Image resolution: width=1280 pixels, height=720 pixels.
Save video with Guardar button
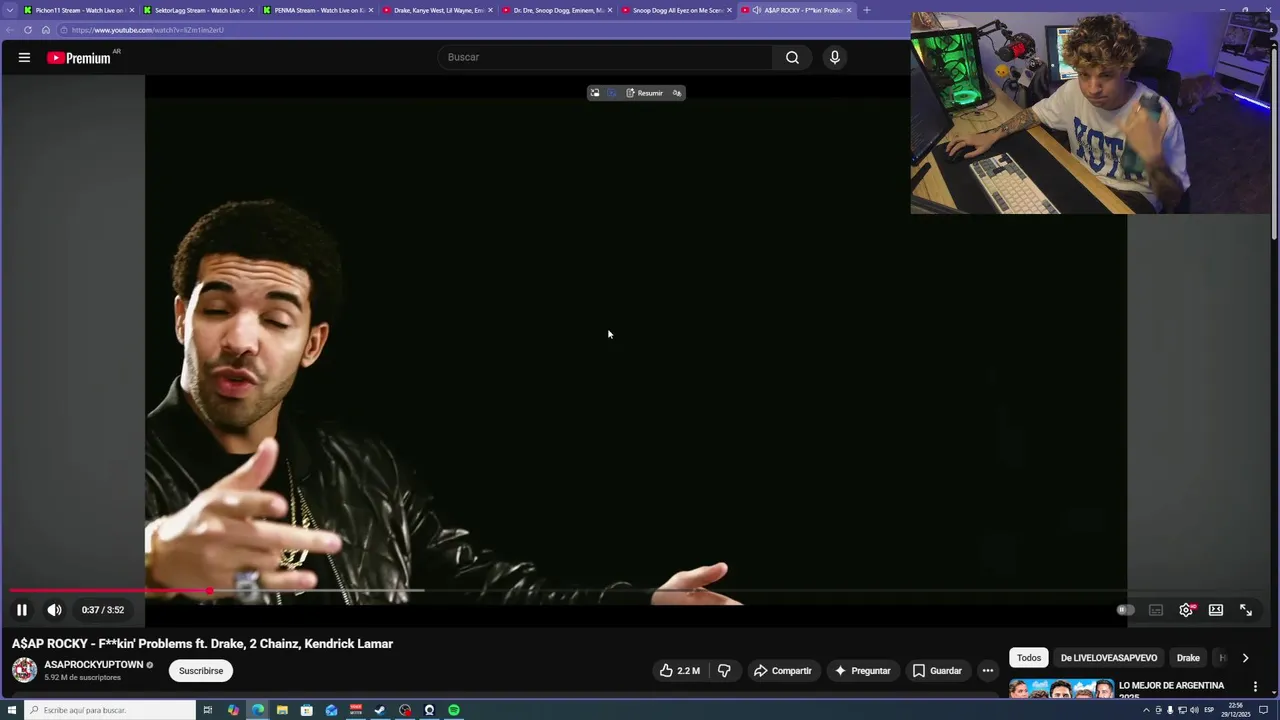coord(937,671)
